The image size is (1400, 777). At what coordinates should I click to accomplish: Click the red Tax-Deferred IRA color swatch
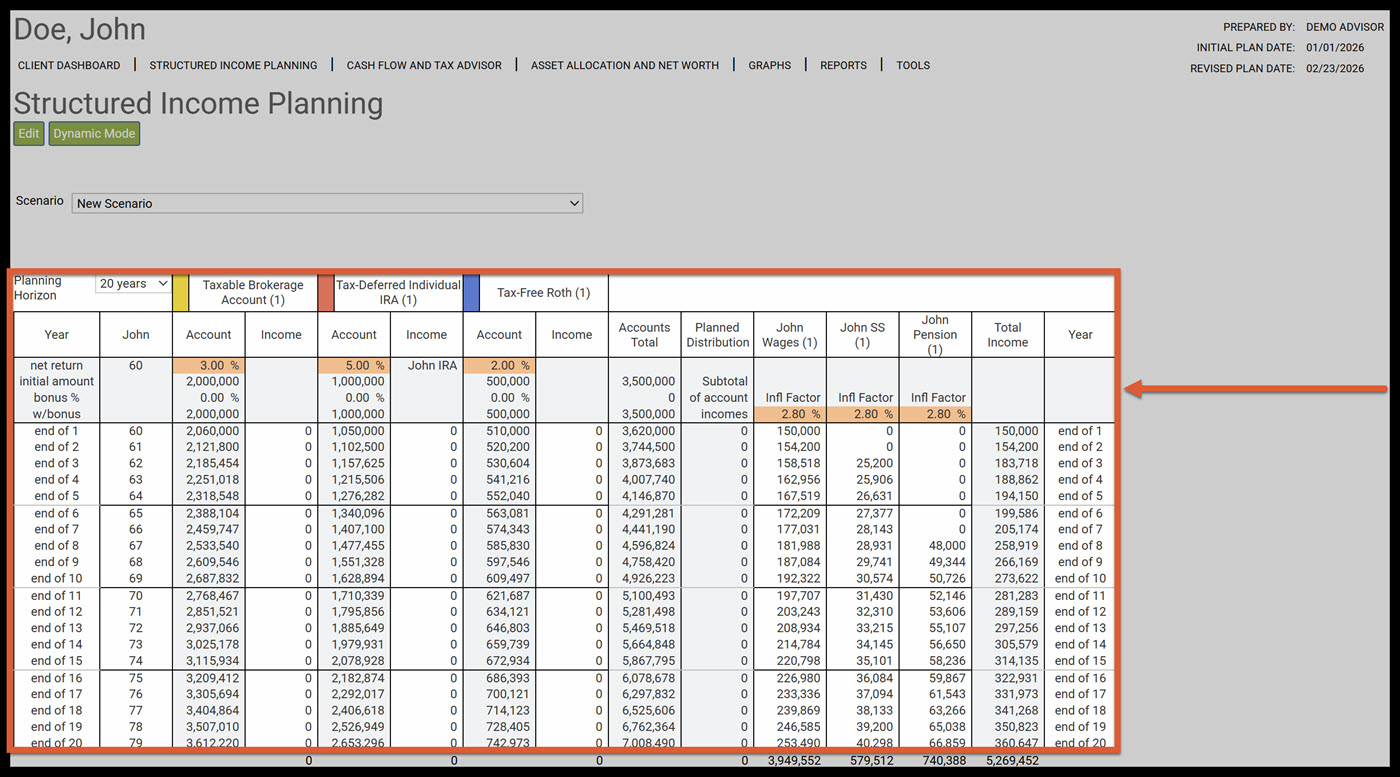[326, 292]
